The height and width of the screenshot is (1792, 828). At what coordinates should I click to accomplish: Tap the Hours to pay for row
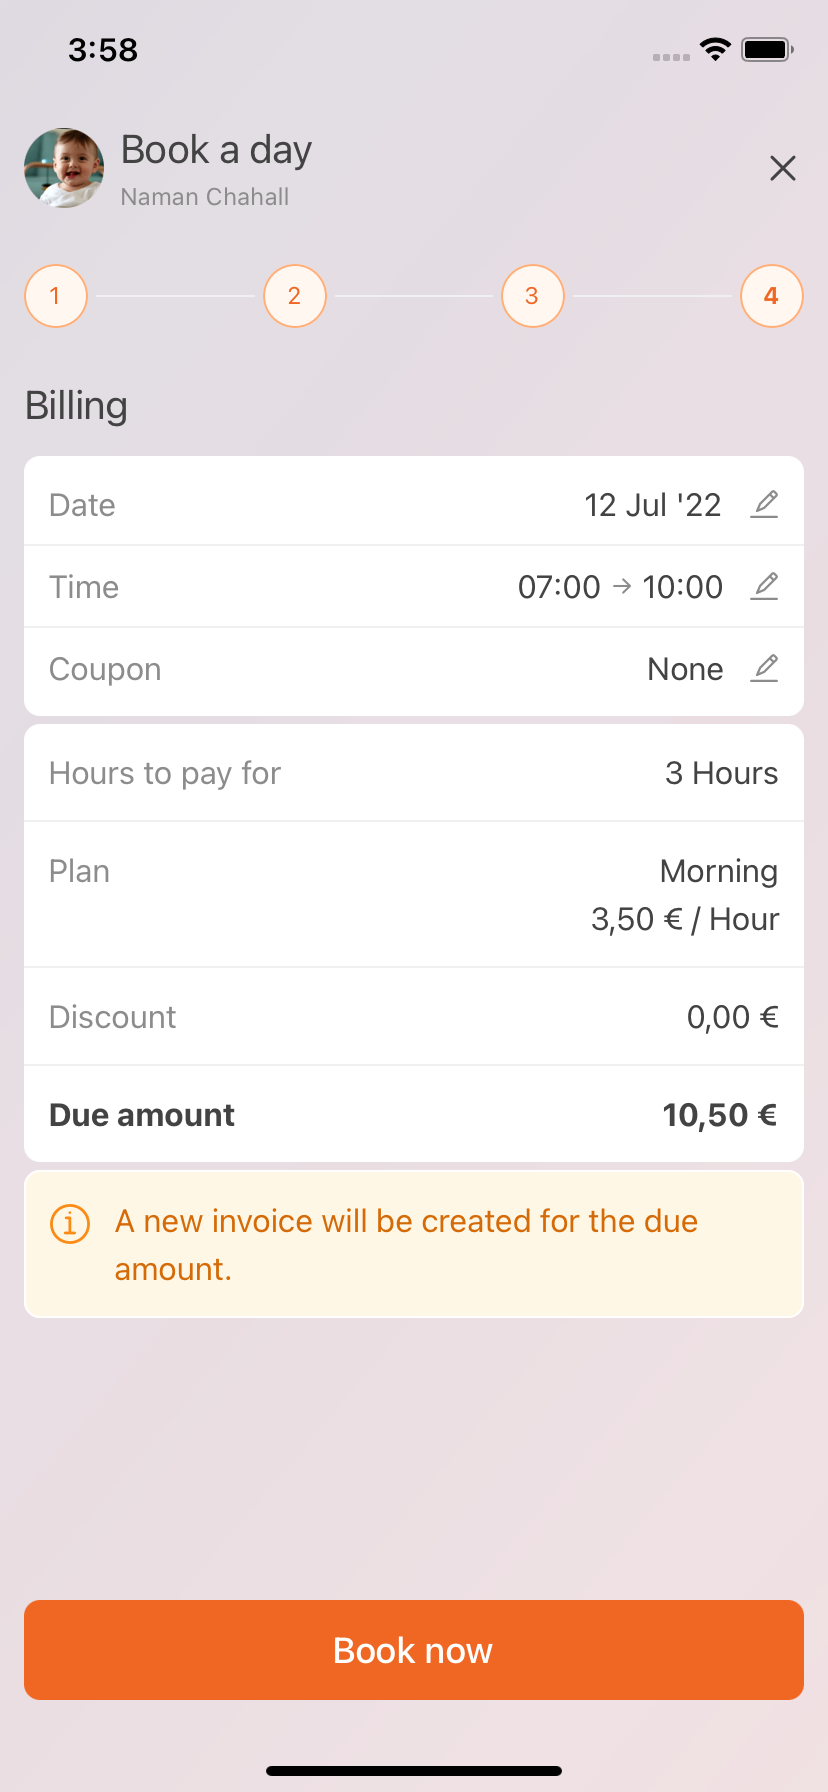pos(414,773)
